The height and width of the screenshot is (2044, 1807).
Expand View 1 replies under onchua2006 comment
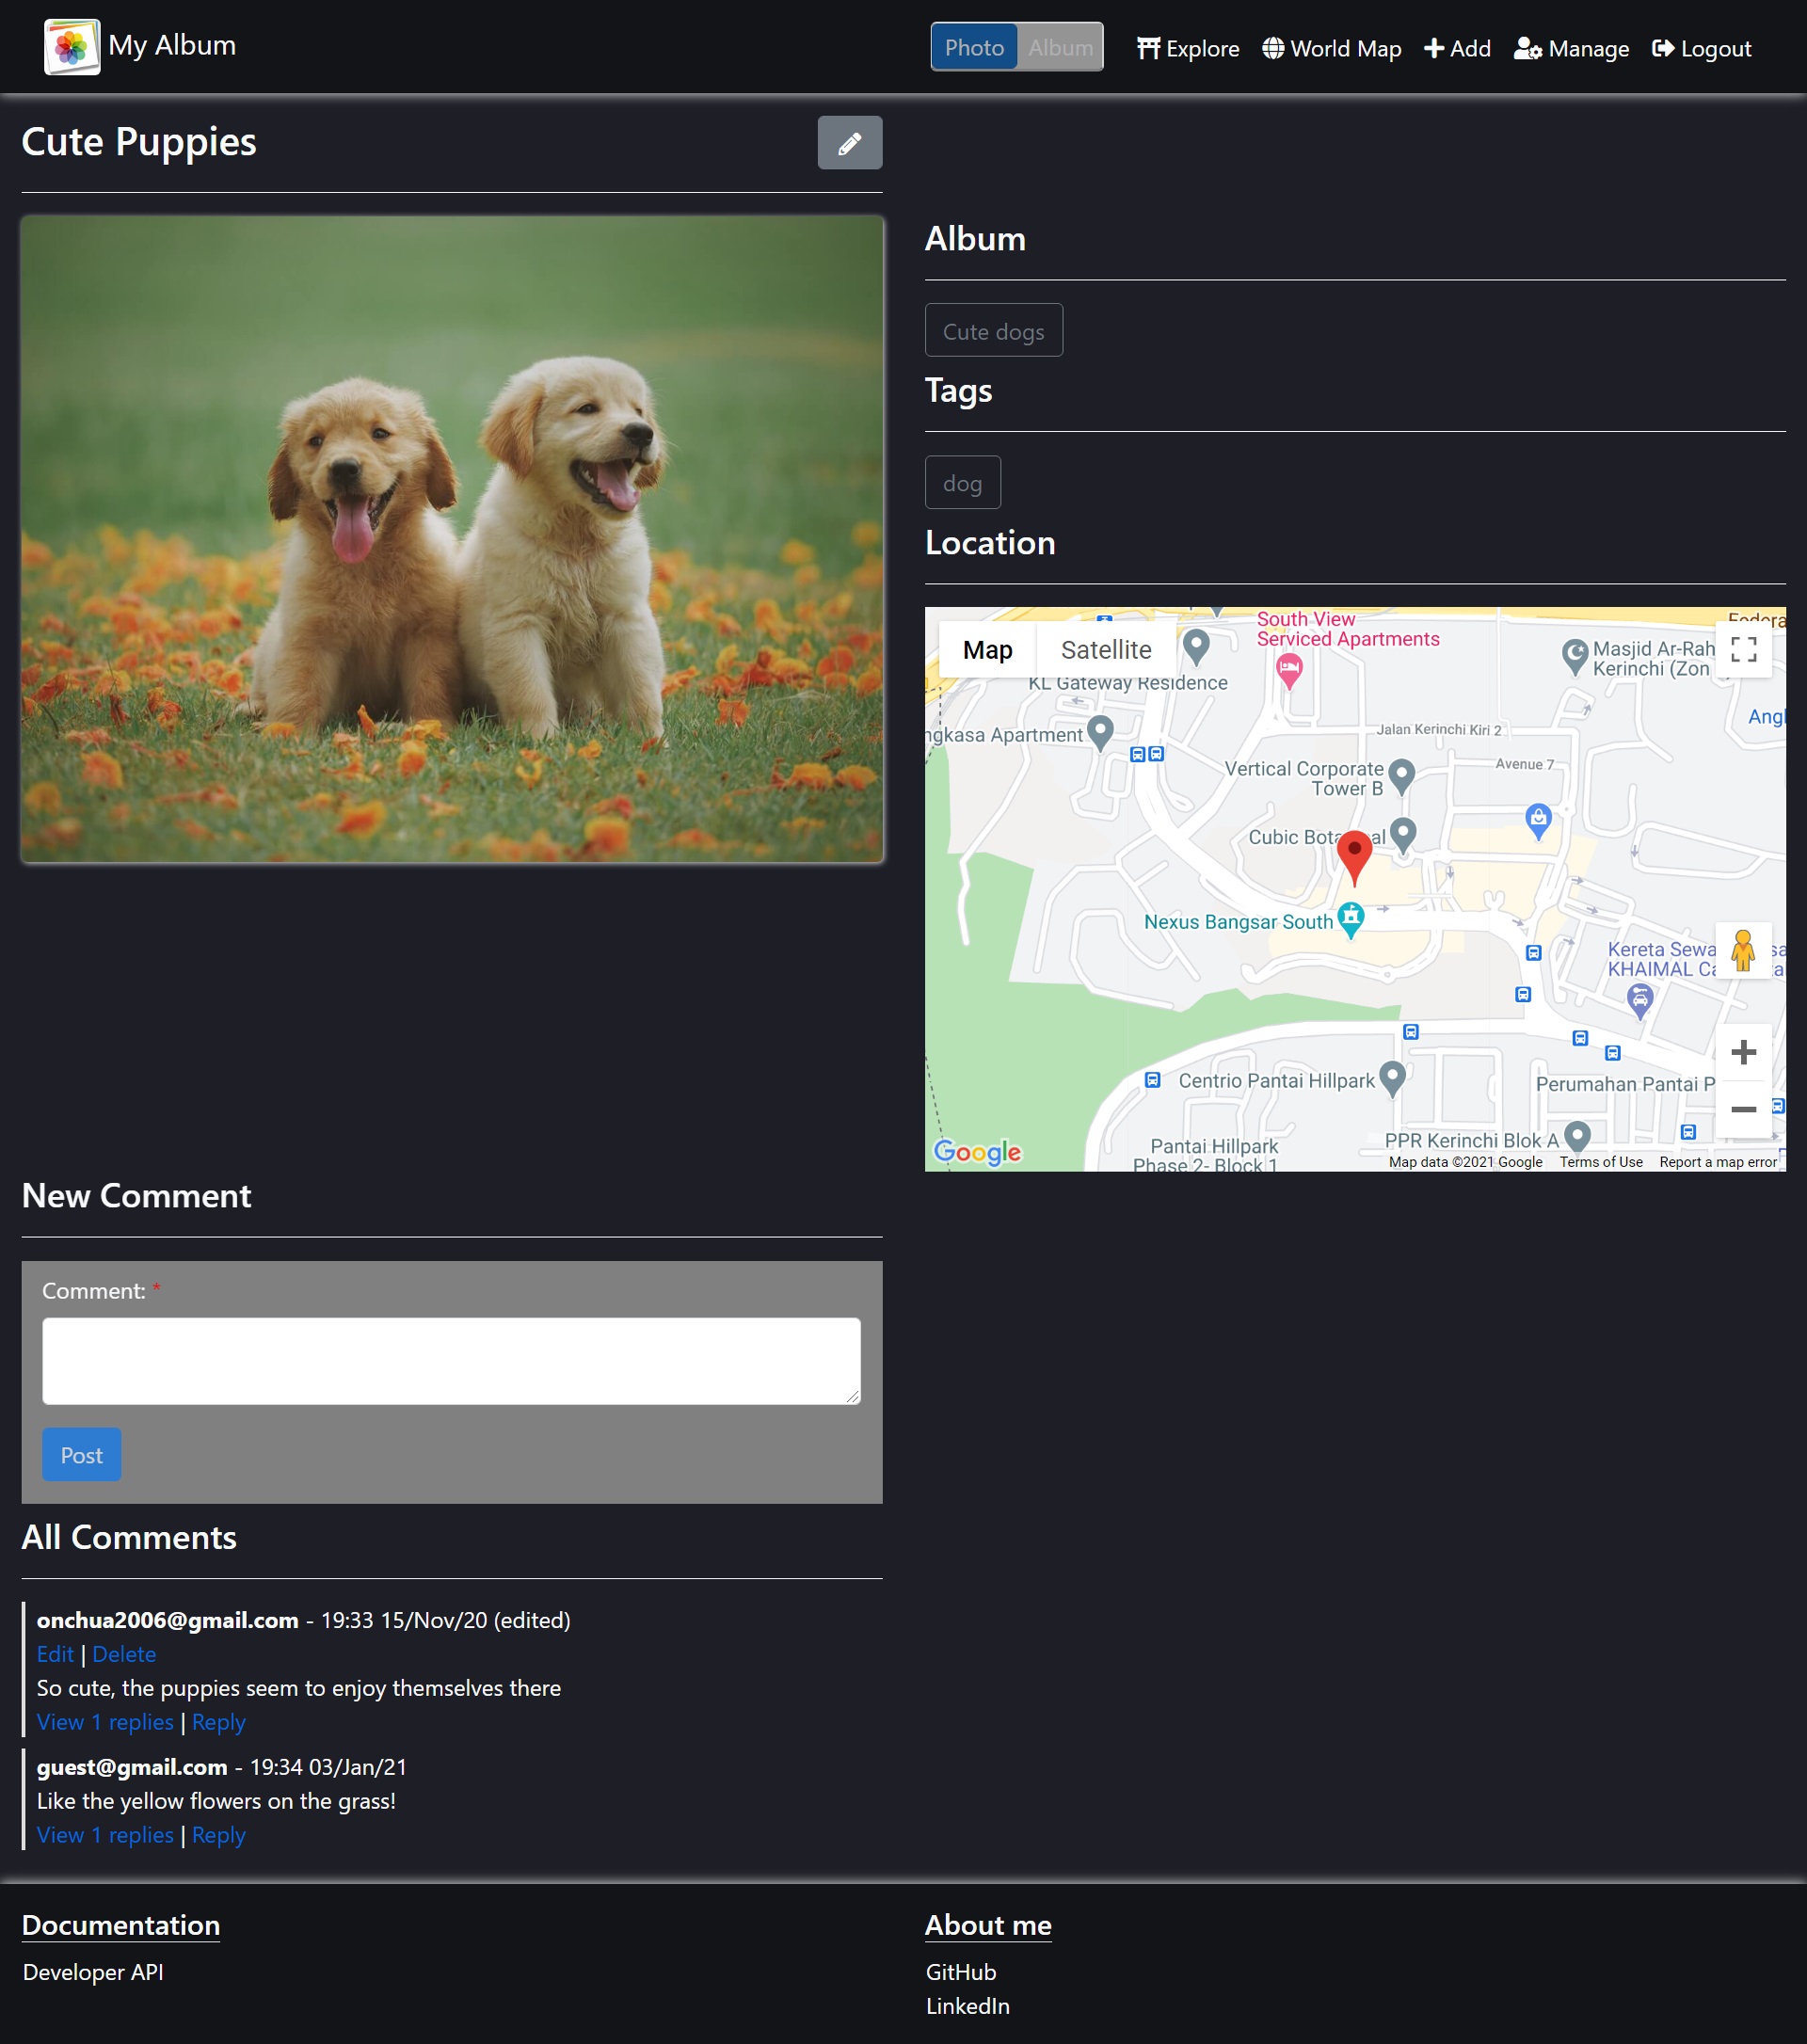pyautogui.click(x=105, y=1722)
